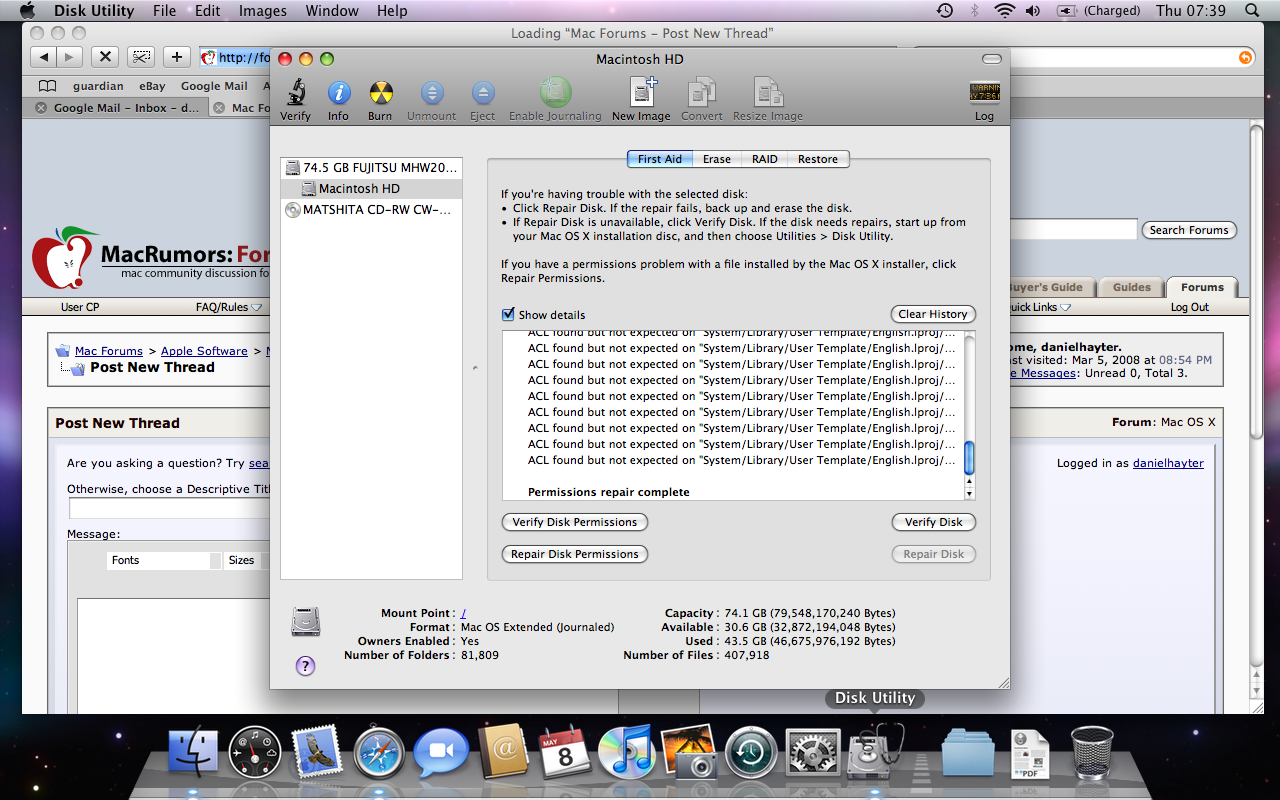The width and height of the screenshot is (1280, 800).
Task: Launch iTunes from the Dock
Action: (x=626, y=751)
